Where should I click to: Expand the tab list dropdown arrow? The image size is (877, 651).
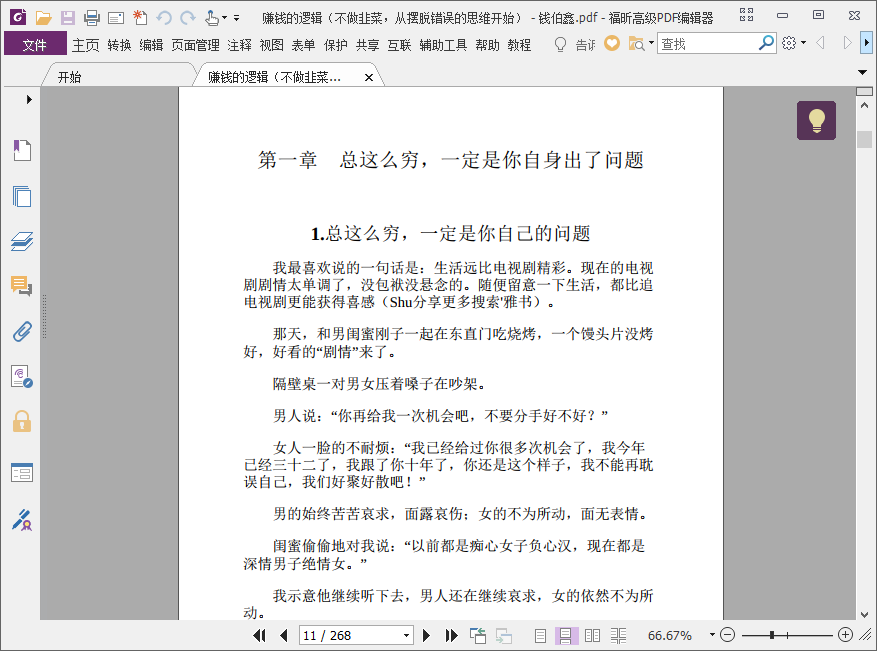862,72
